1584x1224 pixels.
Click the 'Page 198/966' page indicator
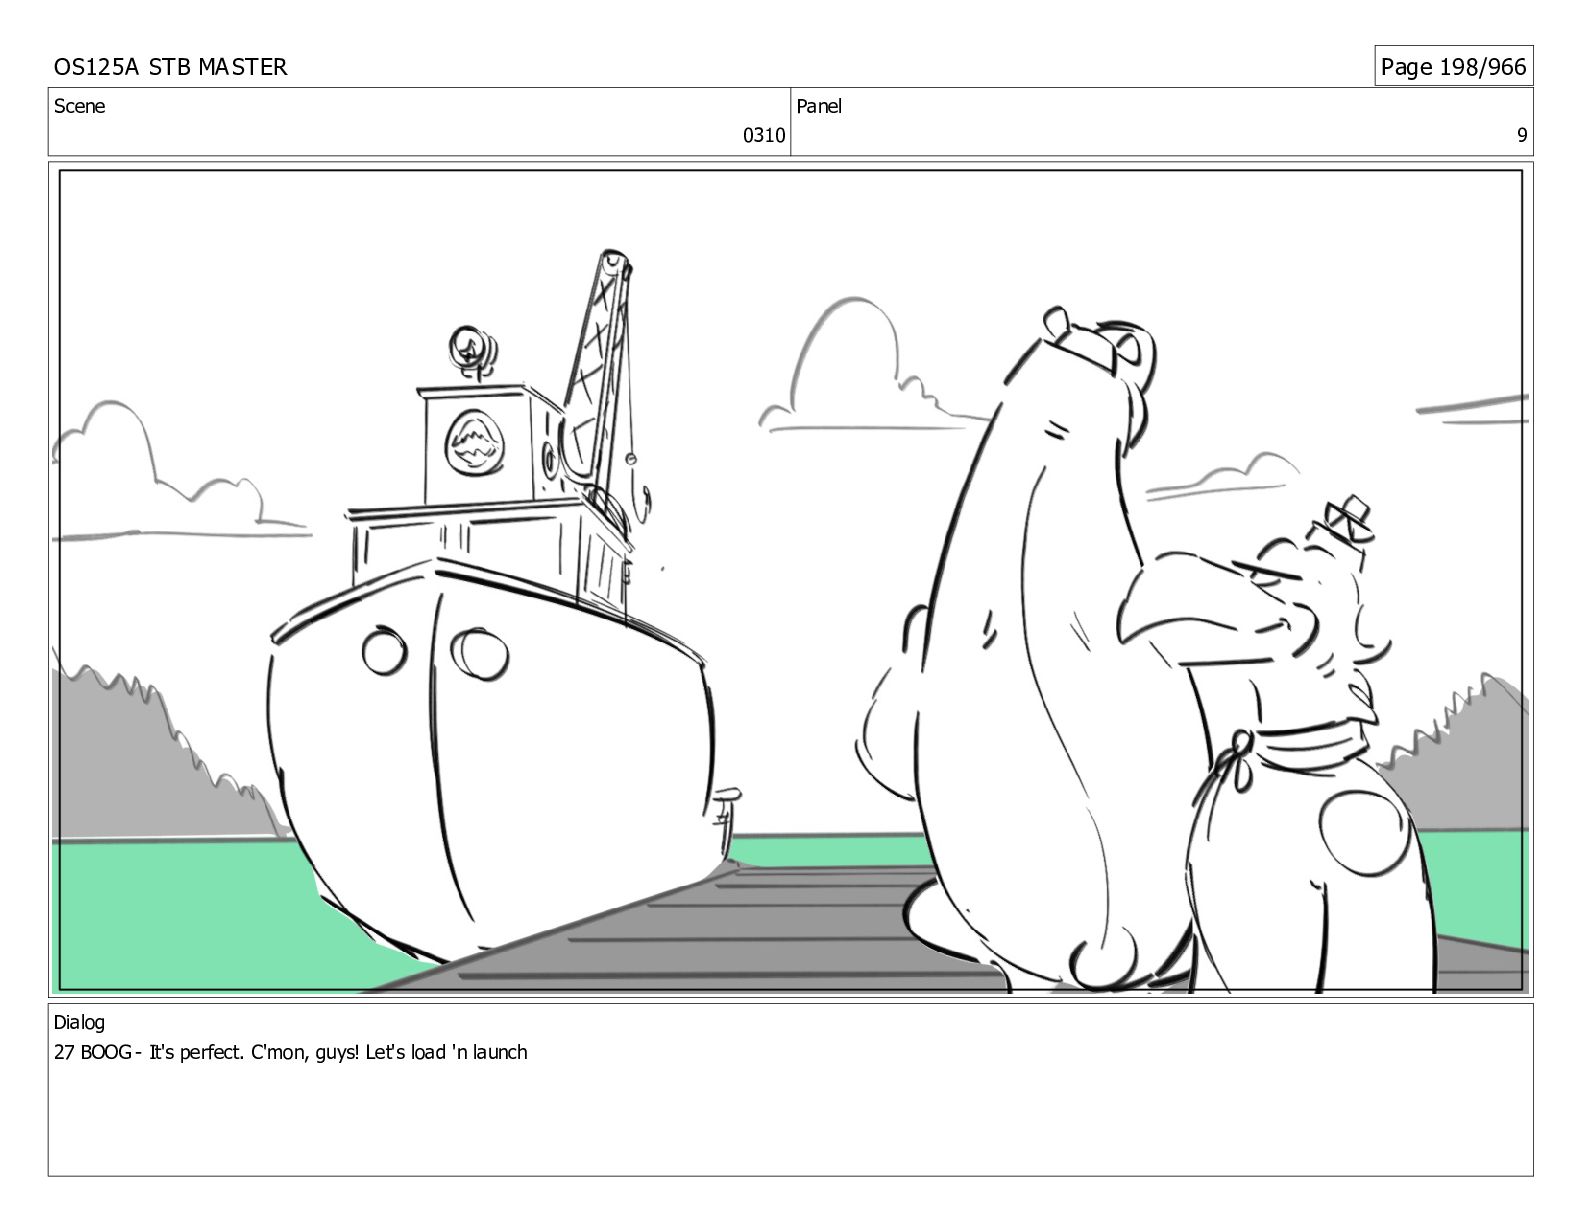point(1453,67)
